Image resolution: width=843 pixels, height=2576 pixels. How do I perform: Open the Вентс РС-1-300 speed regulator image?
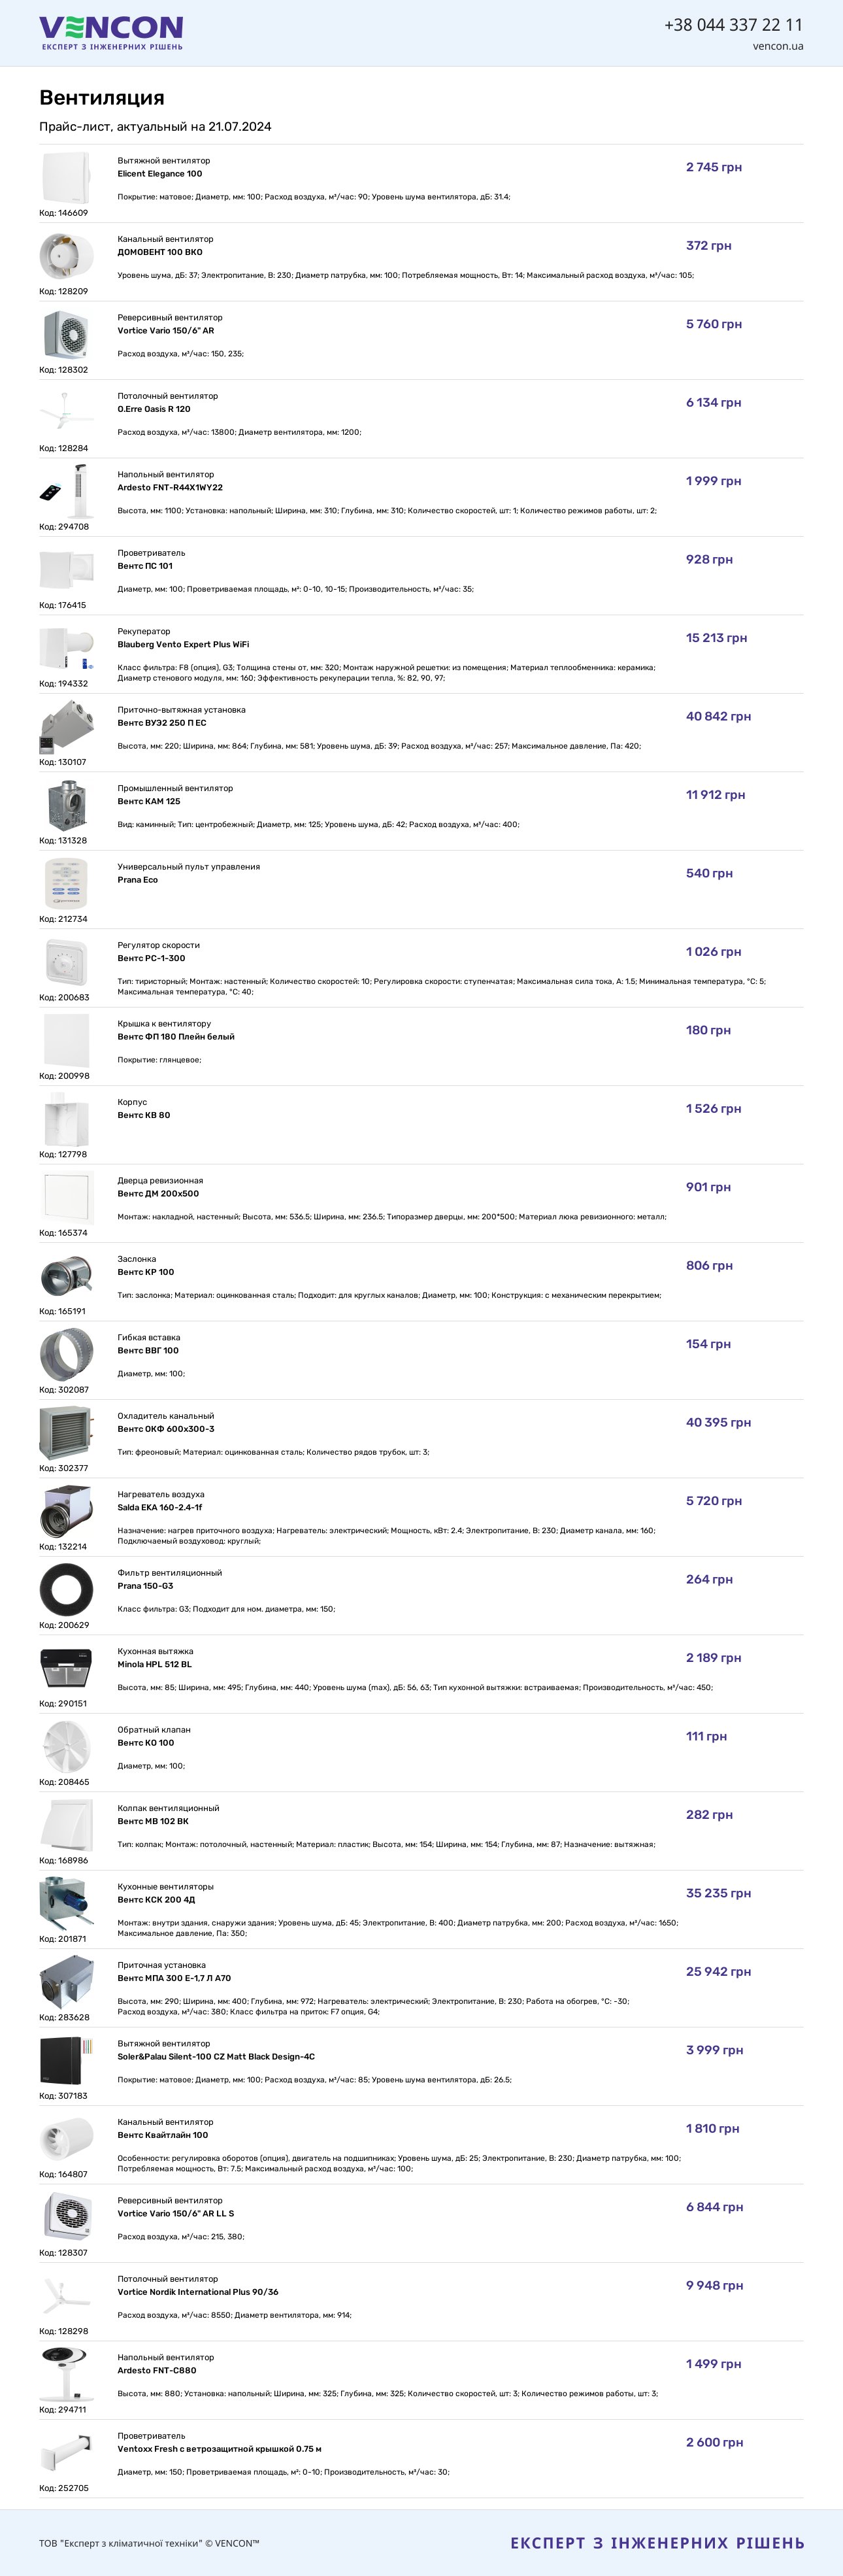[66, 962]
